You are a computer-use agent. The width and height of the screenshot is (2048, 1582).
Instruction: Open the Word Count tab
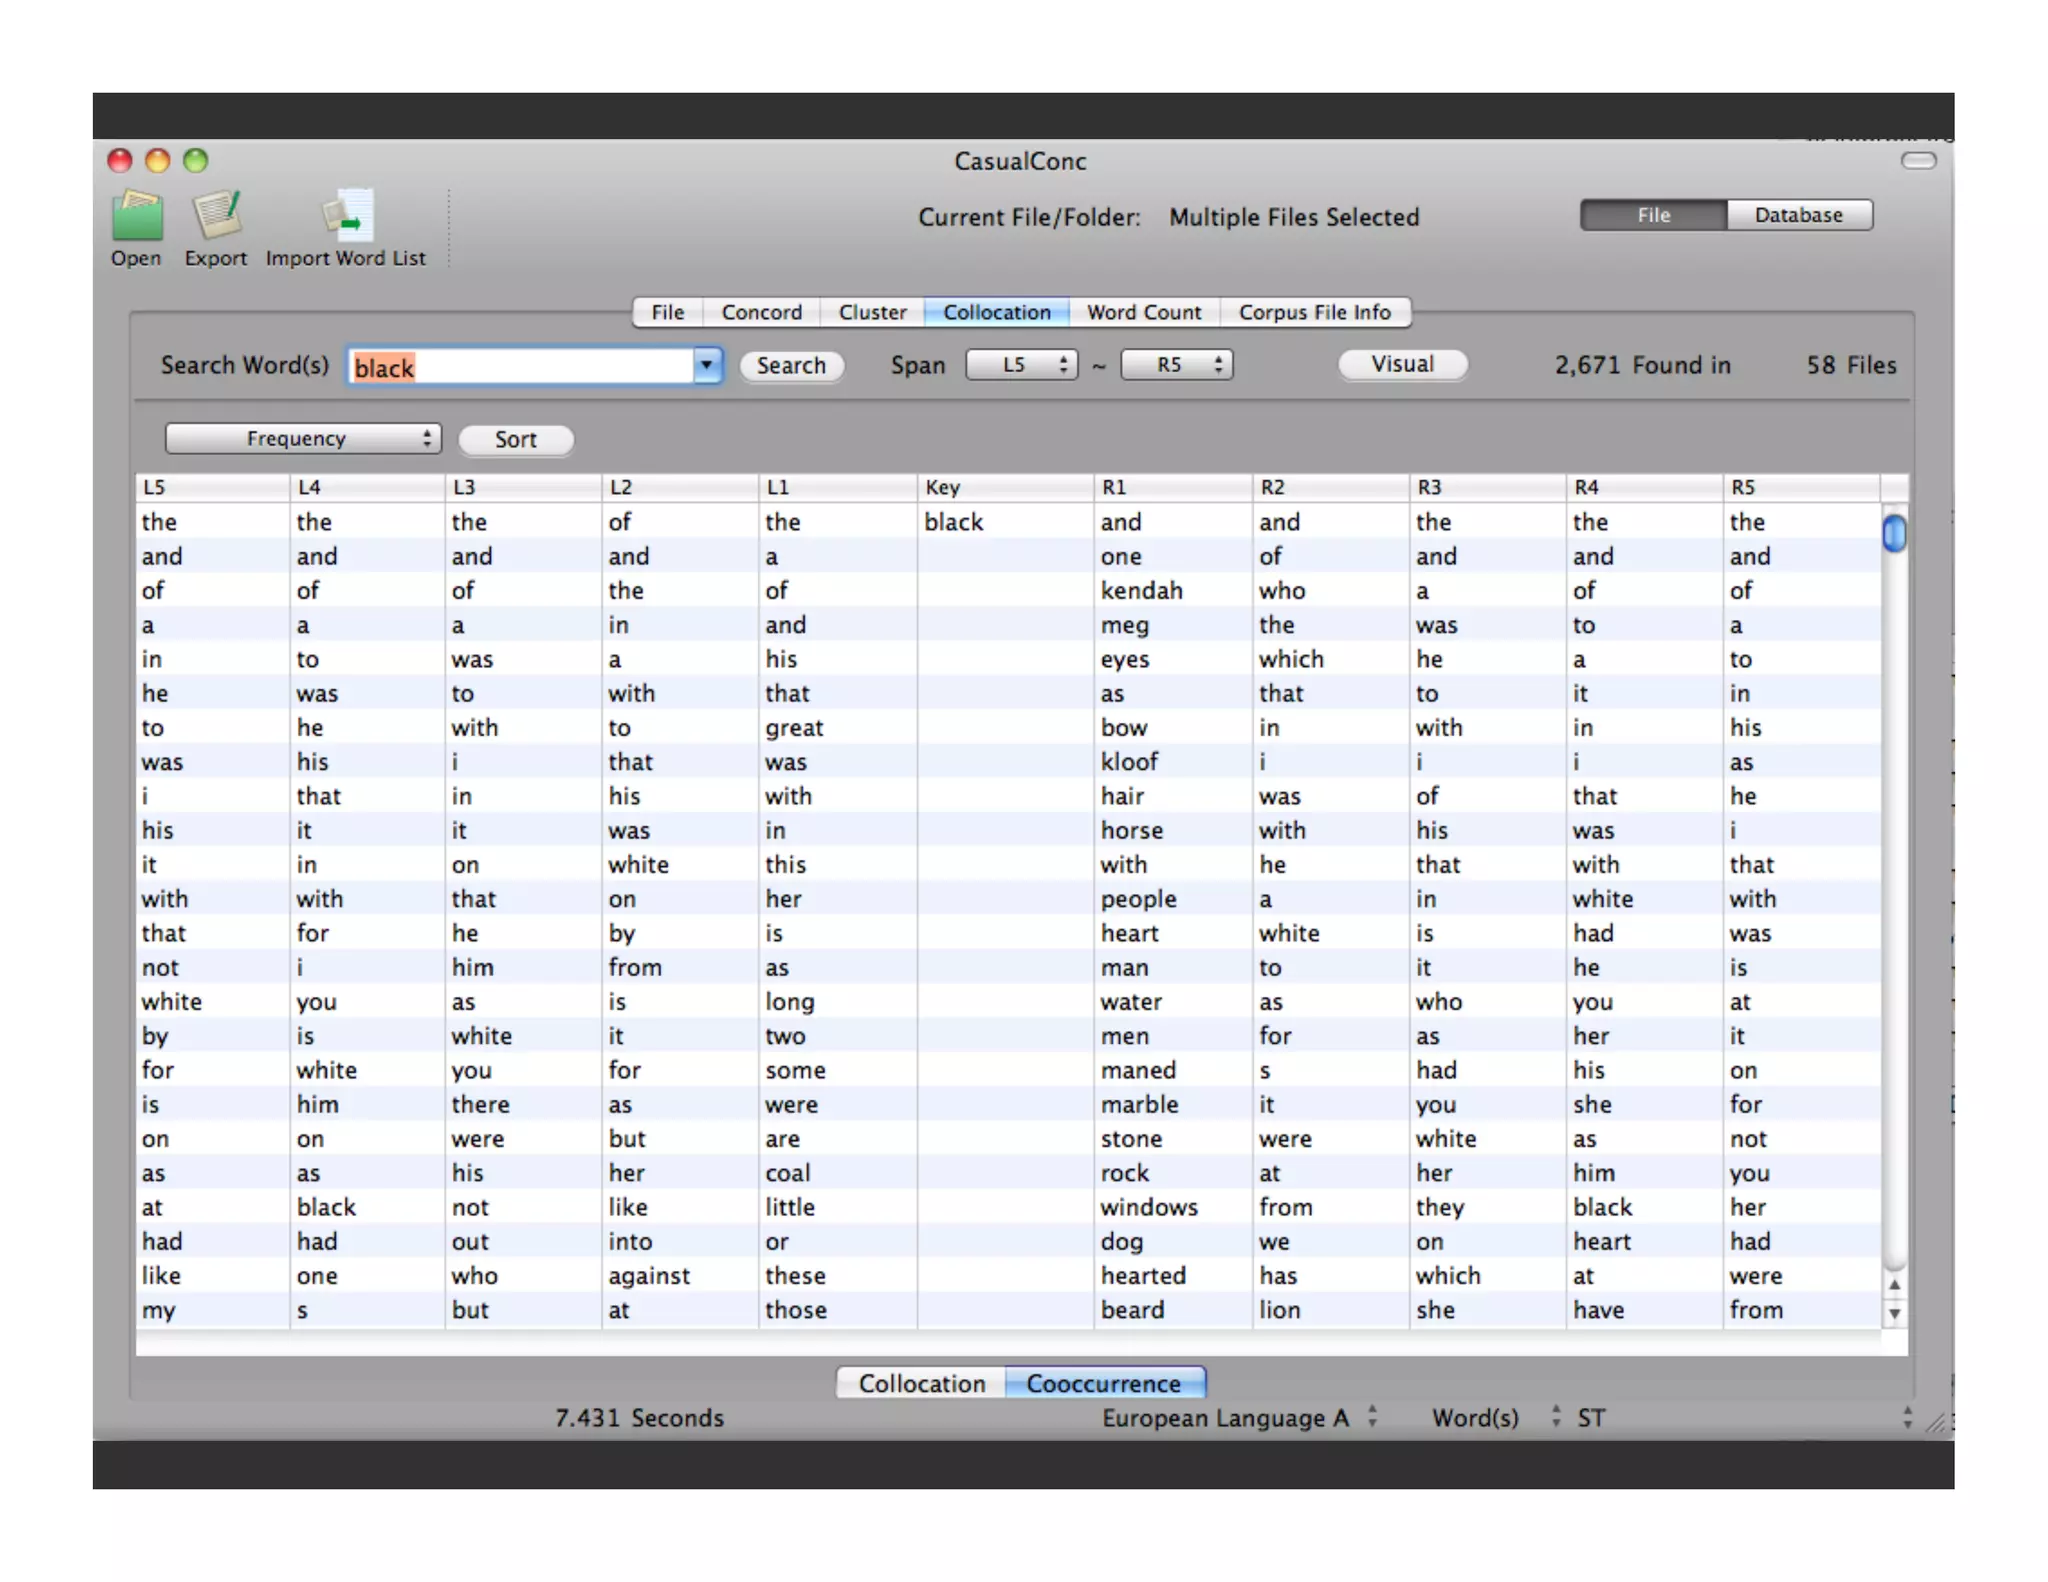(x=1143, y=312)
